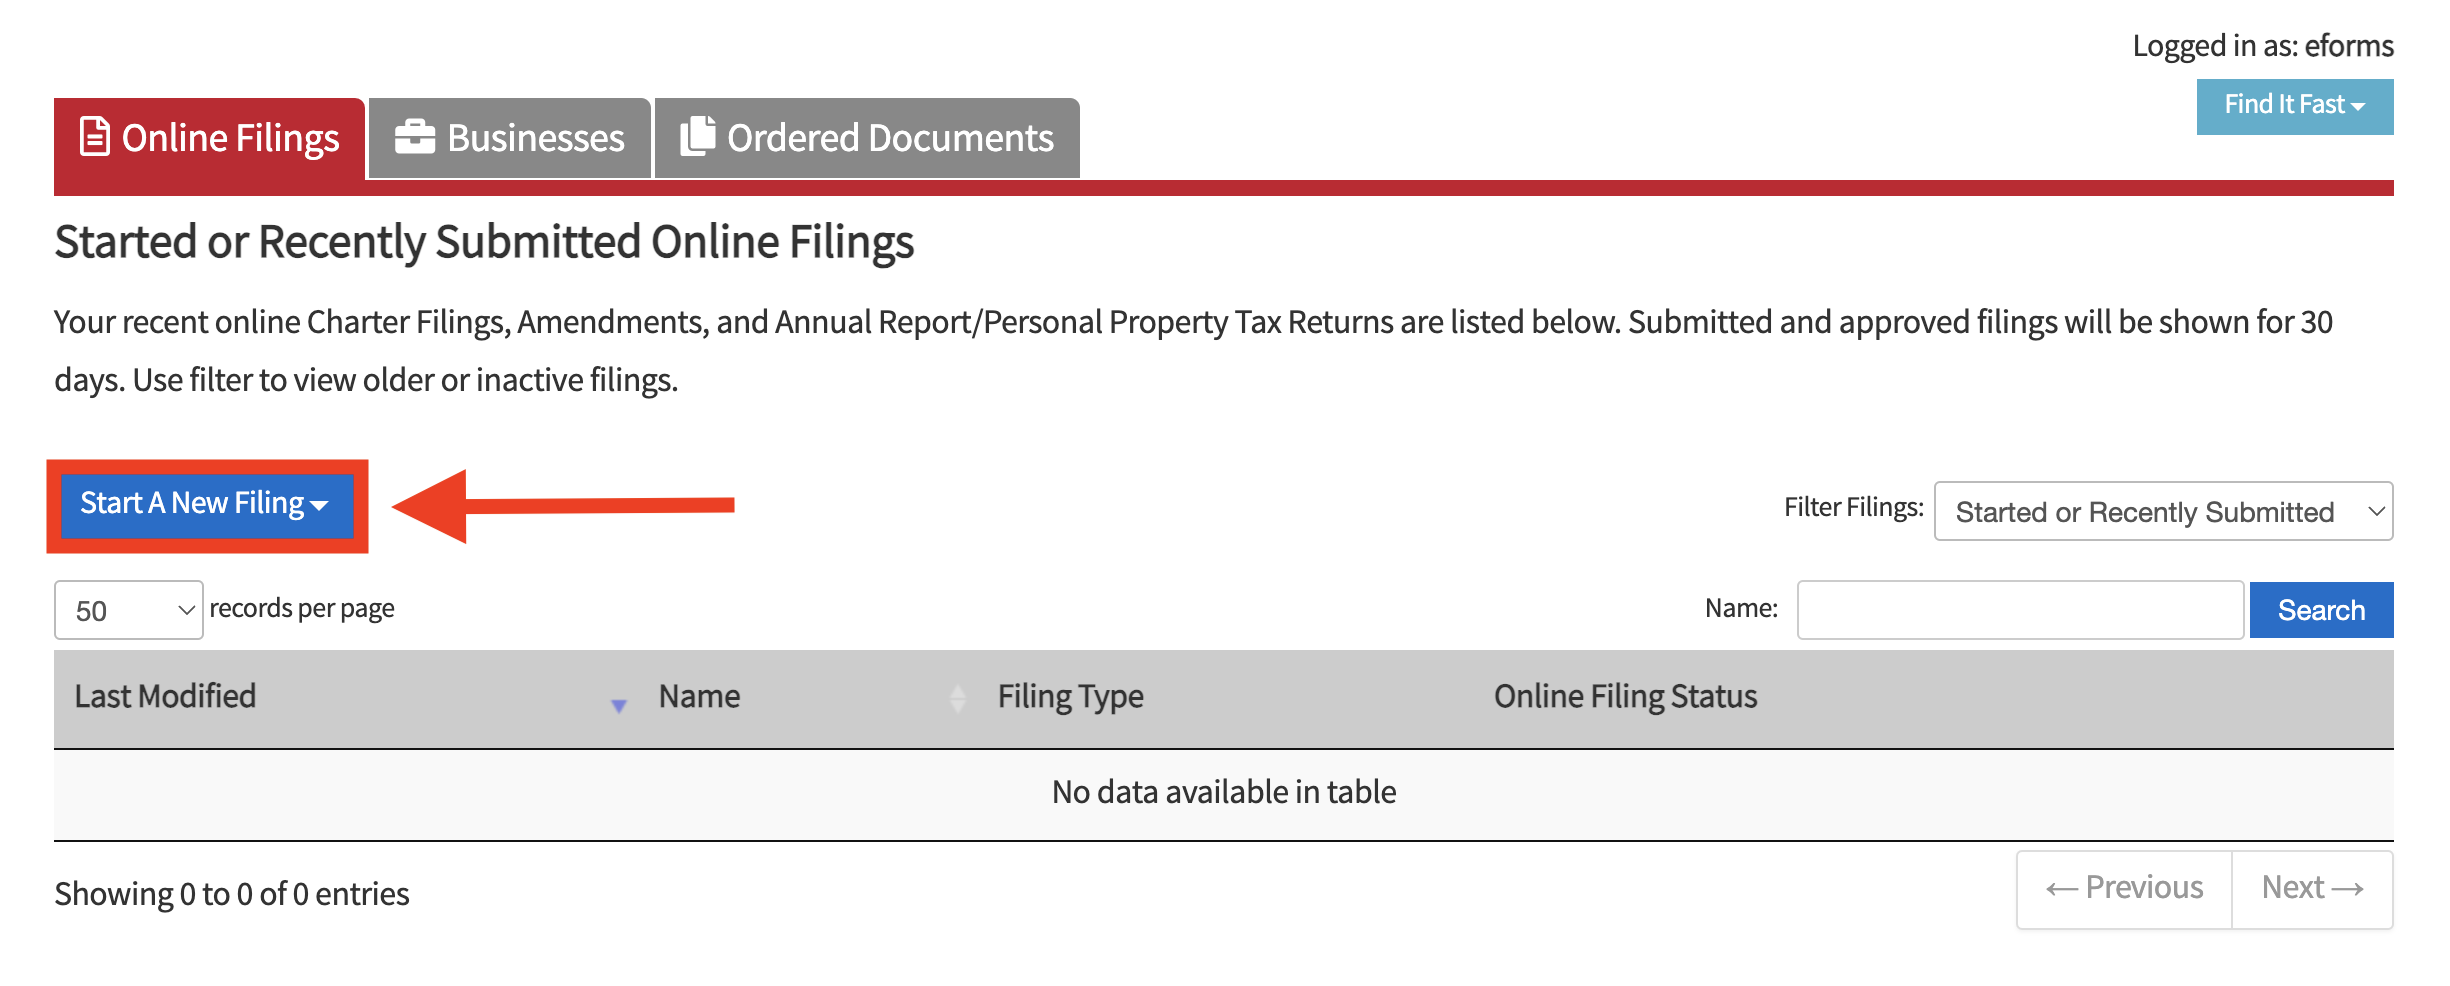Click the caret on Find It Fast
2450x986 pixels.
2358,106
